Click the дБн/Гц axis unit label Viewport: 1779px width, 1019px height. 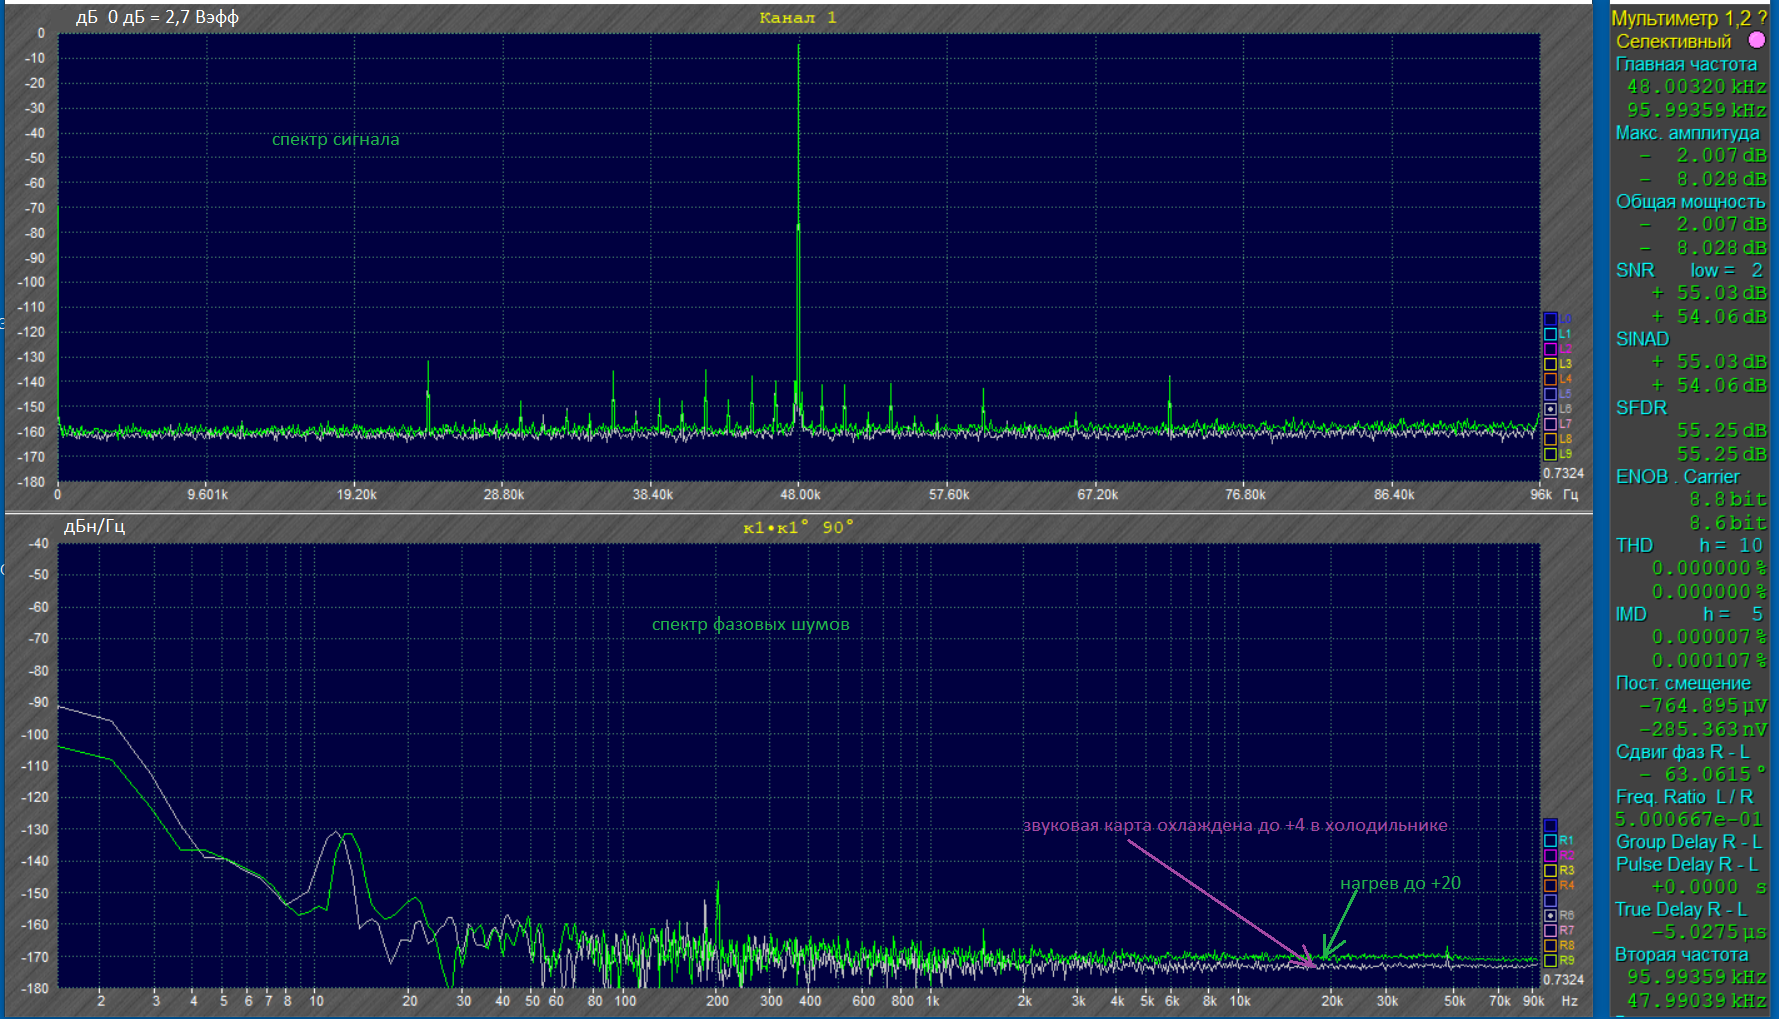coord(94,527)
